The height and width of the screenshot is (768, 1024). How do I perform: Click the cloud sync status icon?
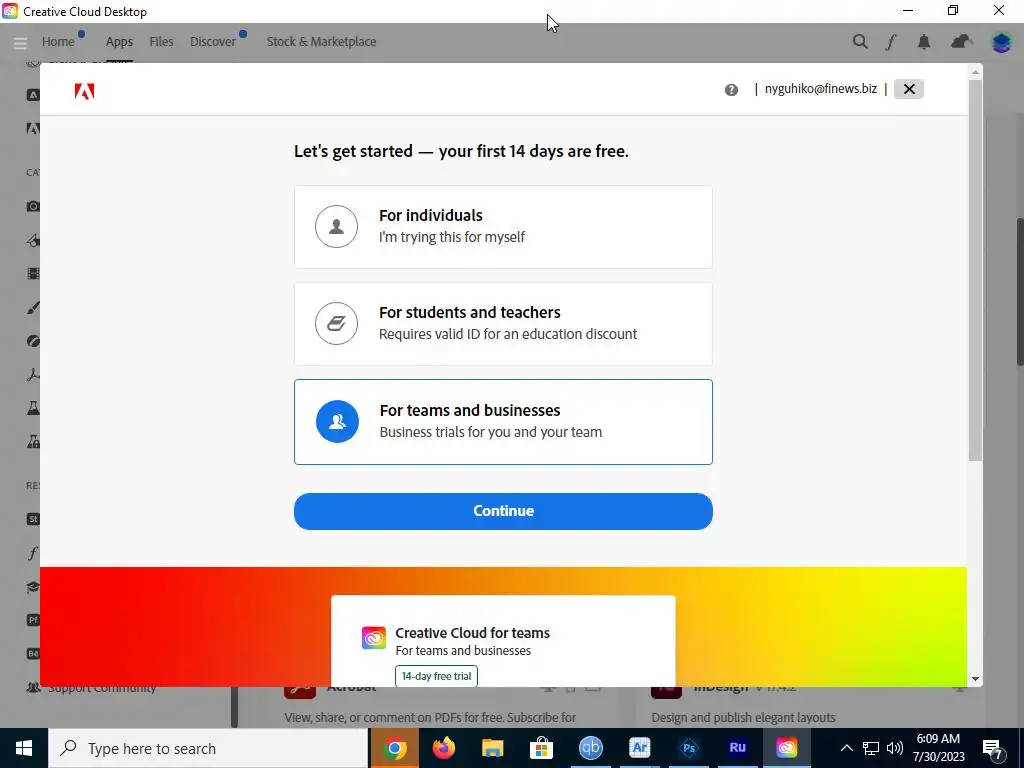pyautogui.click(x=961, y=42)
